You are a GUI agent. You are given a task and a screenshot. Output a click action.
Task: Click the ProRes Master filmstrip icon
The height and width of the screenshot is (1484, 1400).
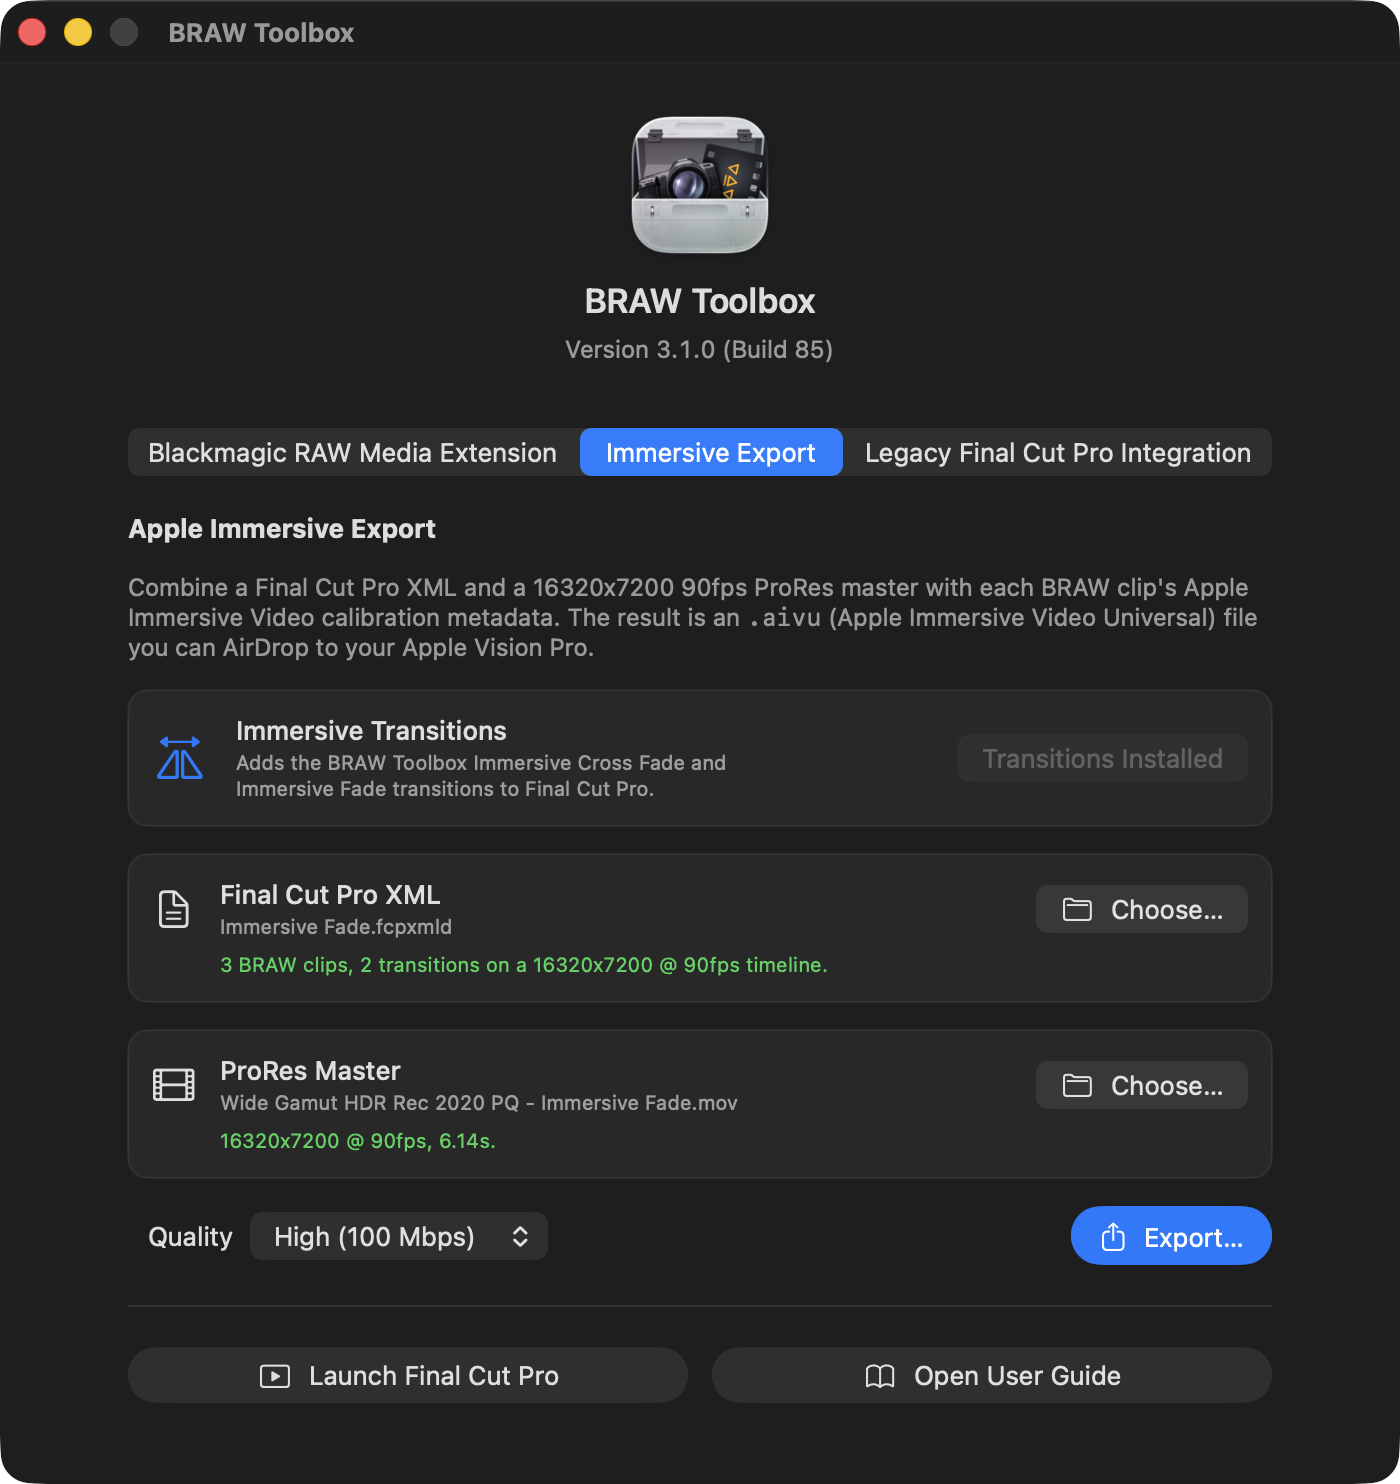[x=174, y=1085]
